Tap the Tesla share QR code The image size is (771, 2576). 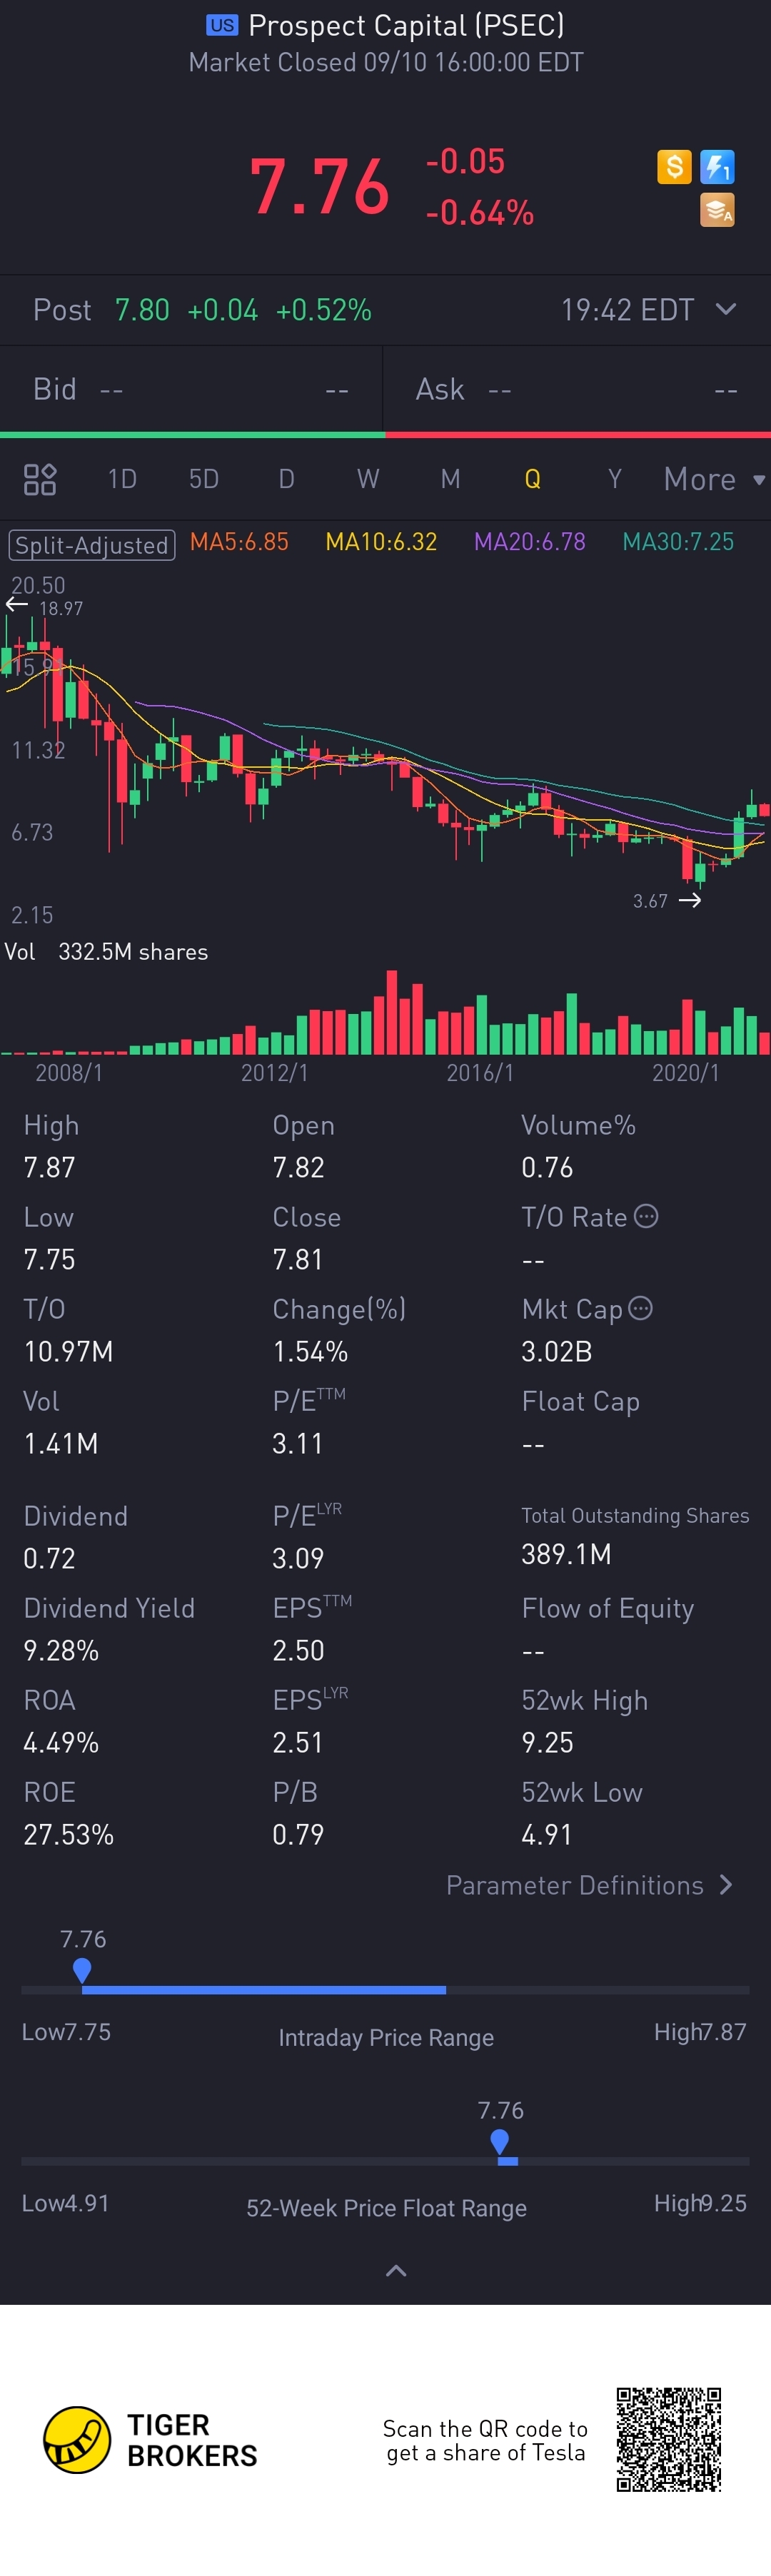tap(668, 2438)
